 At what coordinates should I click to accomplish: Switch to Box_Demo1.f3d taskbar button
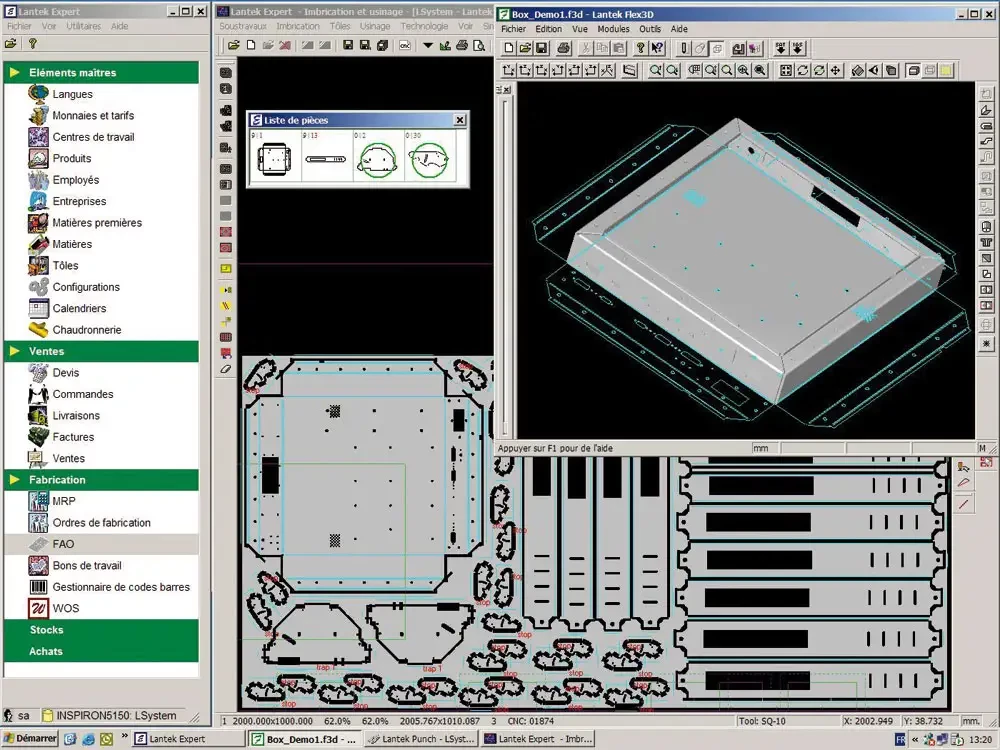pyautogui.click(x=305, y=739)
